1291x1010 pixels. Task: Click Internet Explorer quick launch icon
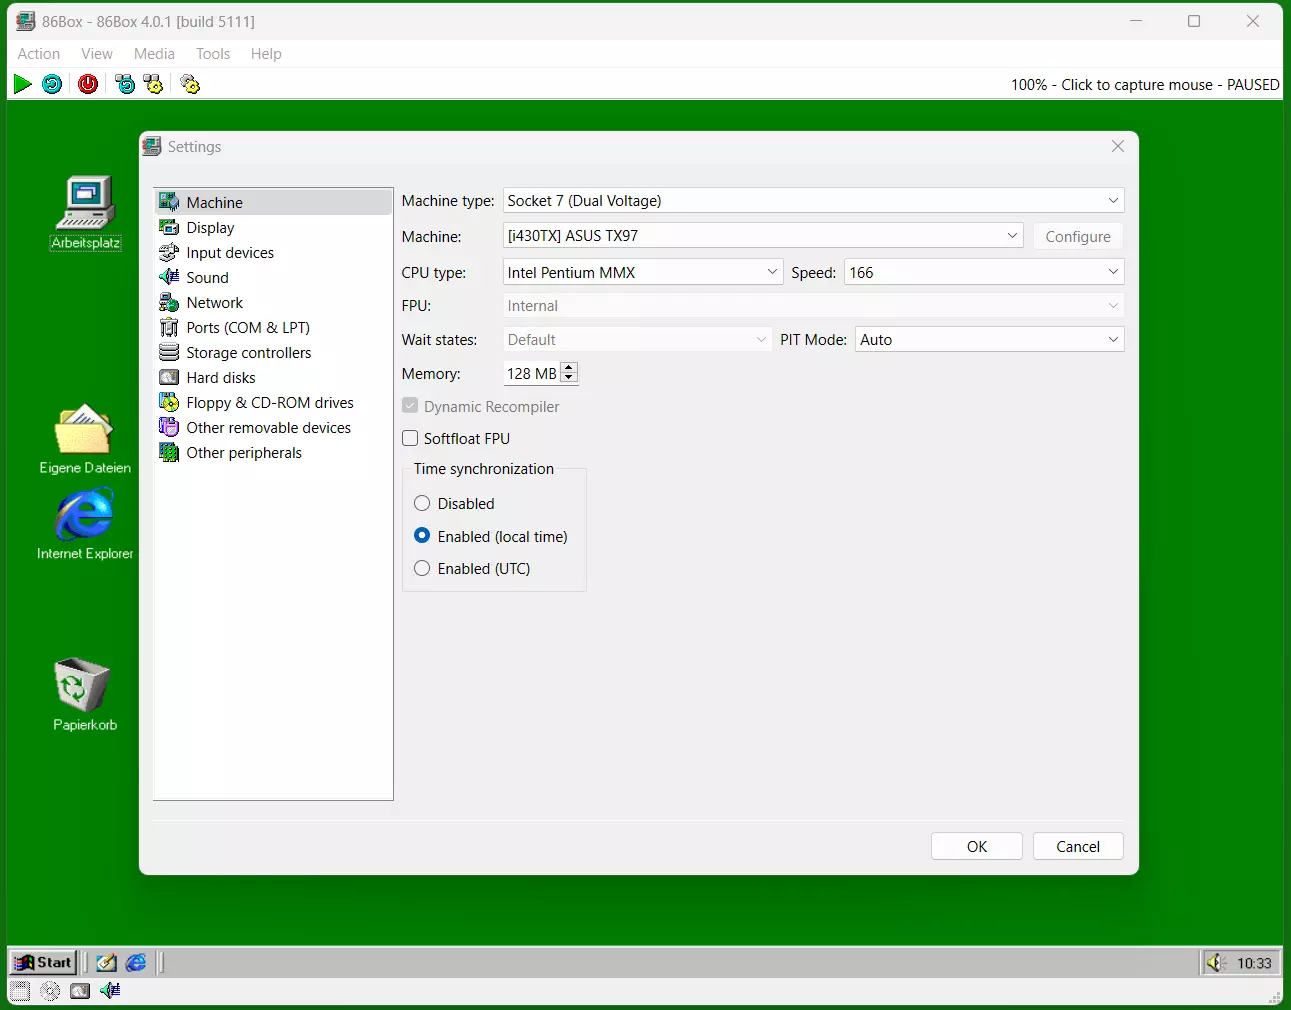pos(136,962)
